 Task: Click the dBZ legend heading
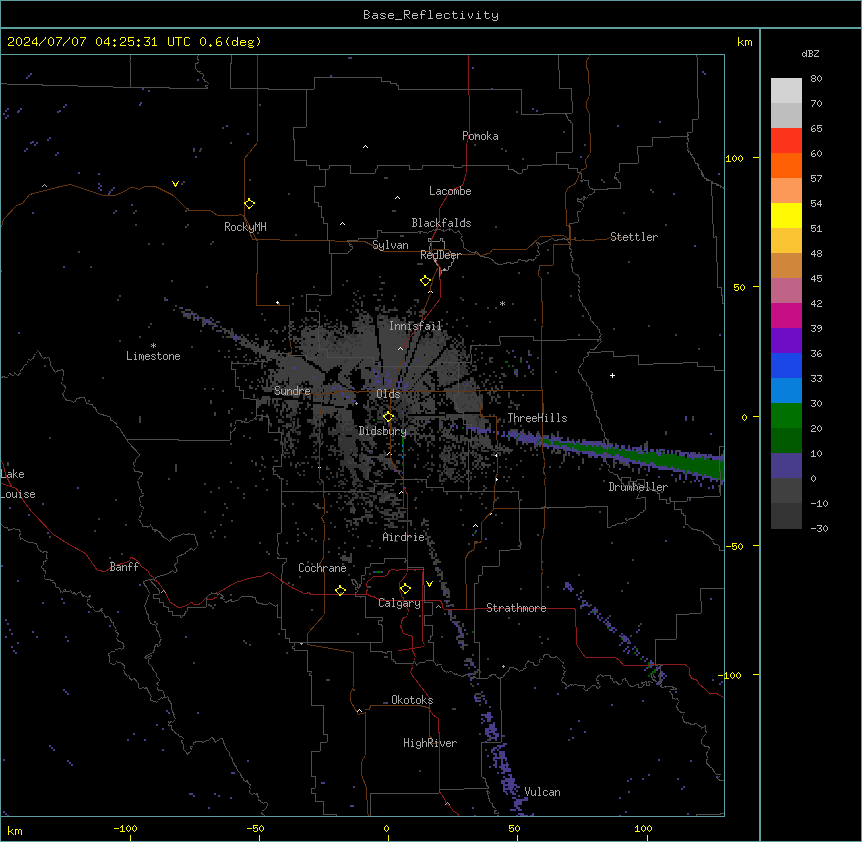coord(810,53)
